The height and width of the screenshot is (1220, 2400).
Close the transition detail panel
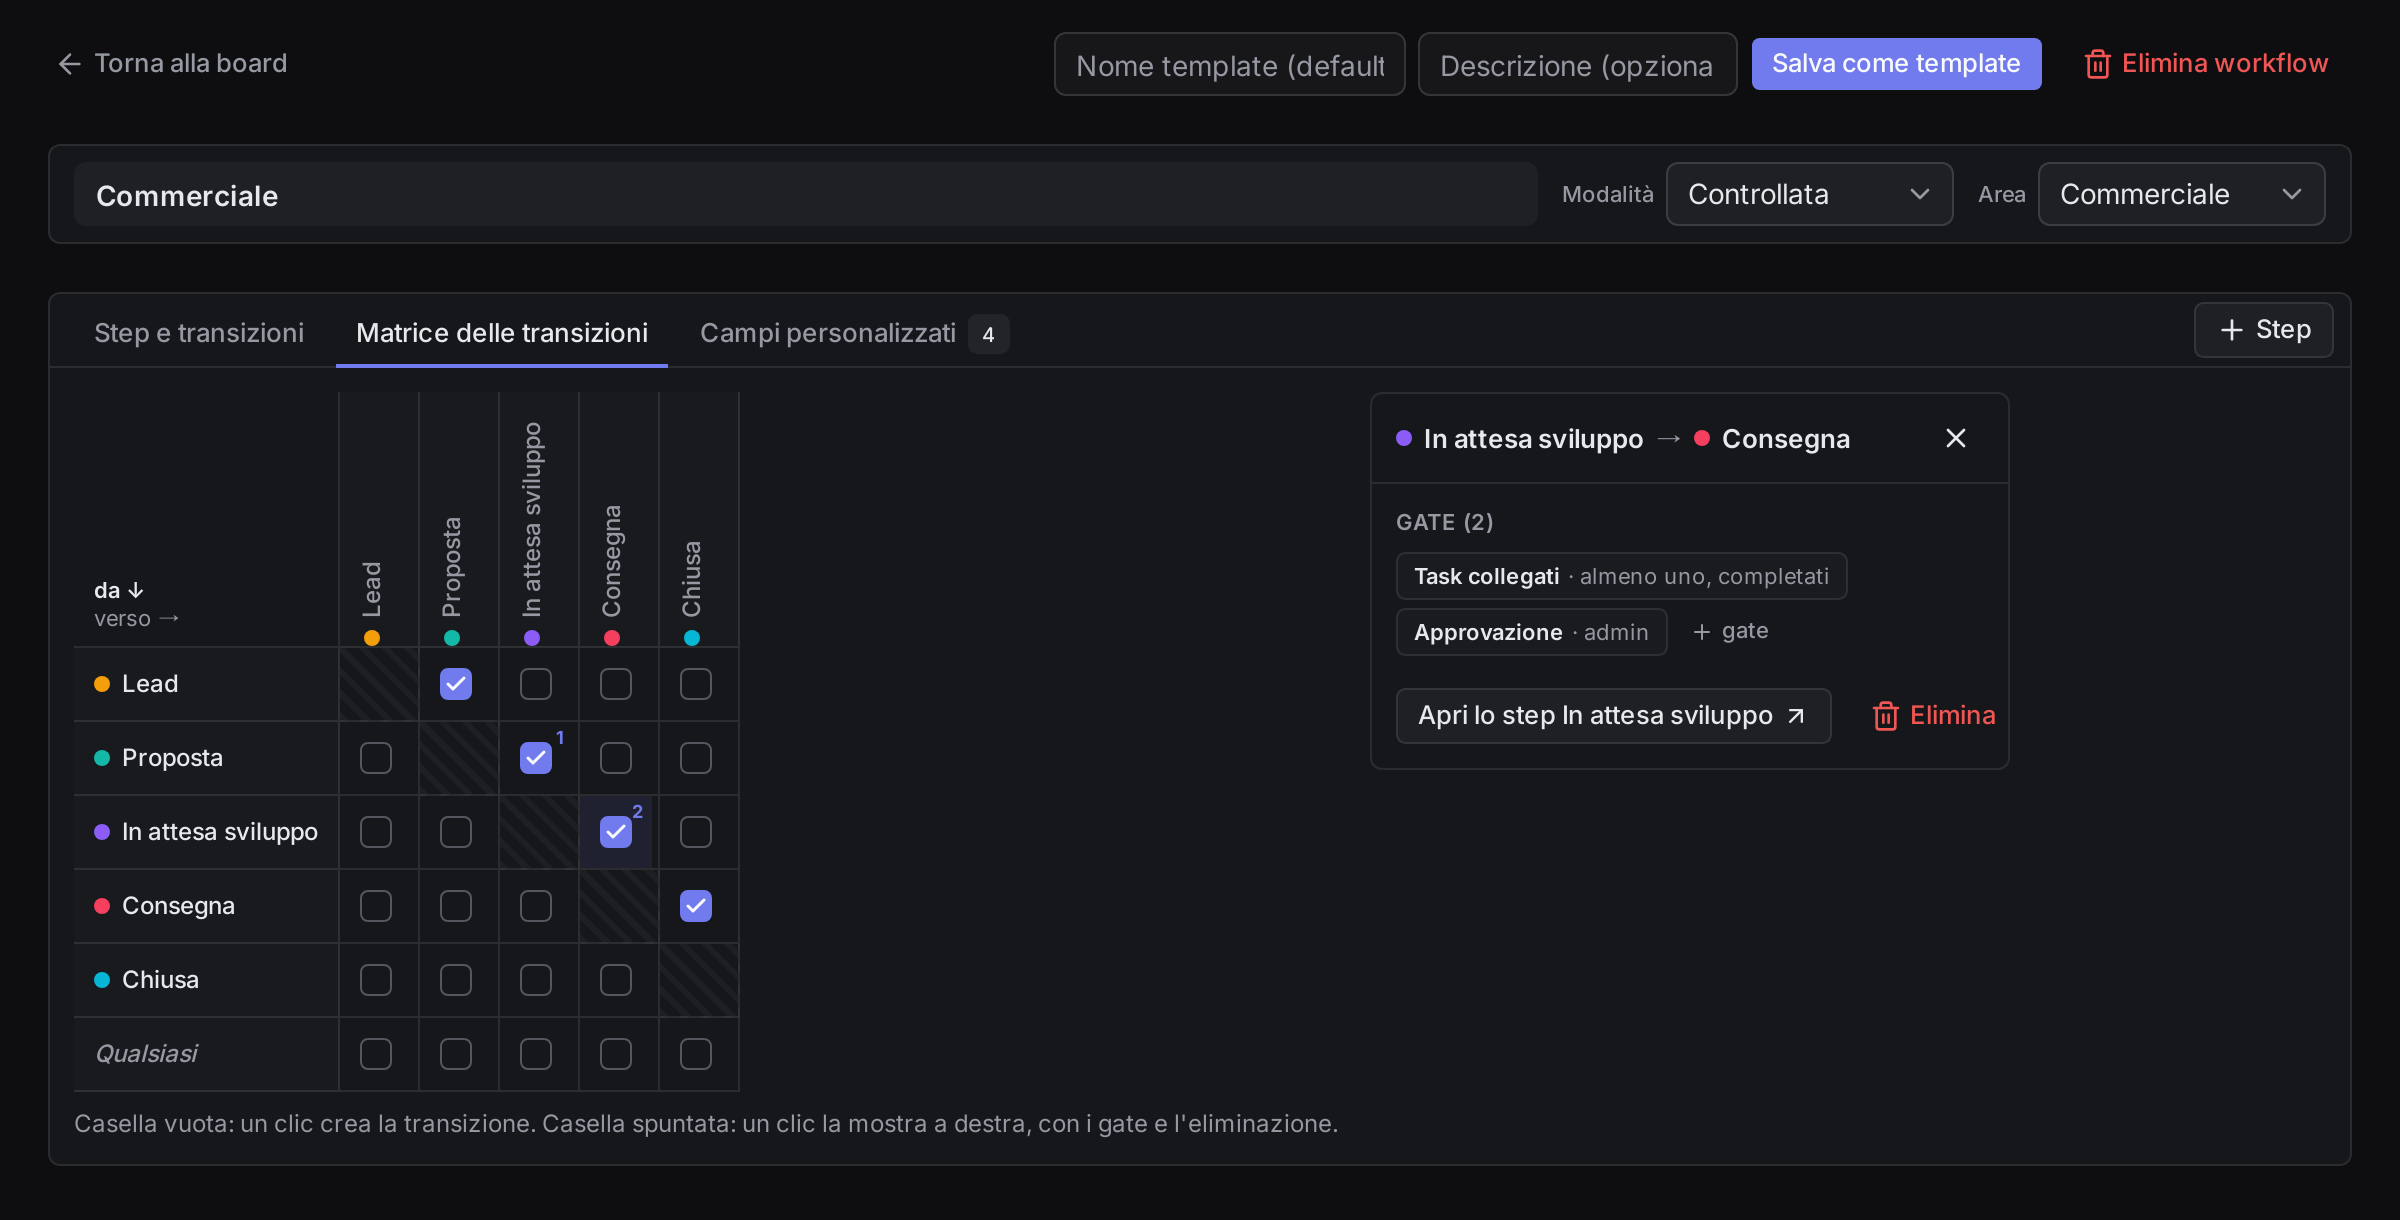point(1956,438)
